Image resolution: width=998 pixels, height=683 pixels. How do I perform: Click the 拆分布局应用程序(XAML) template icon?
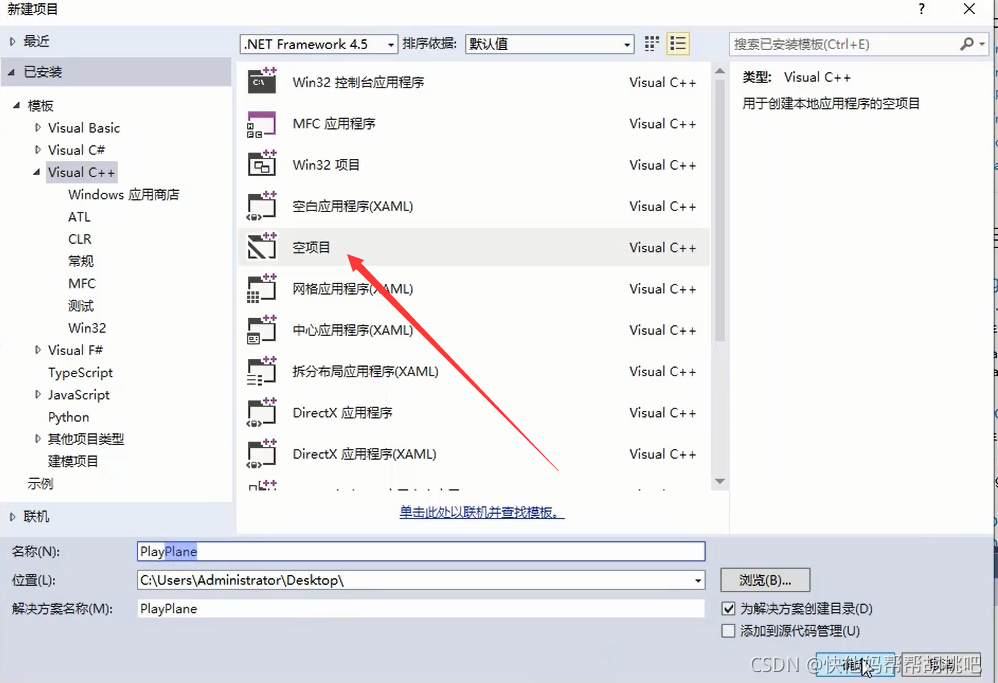point(262,371)
